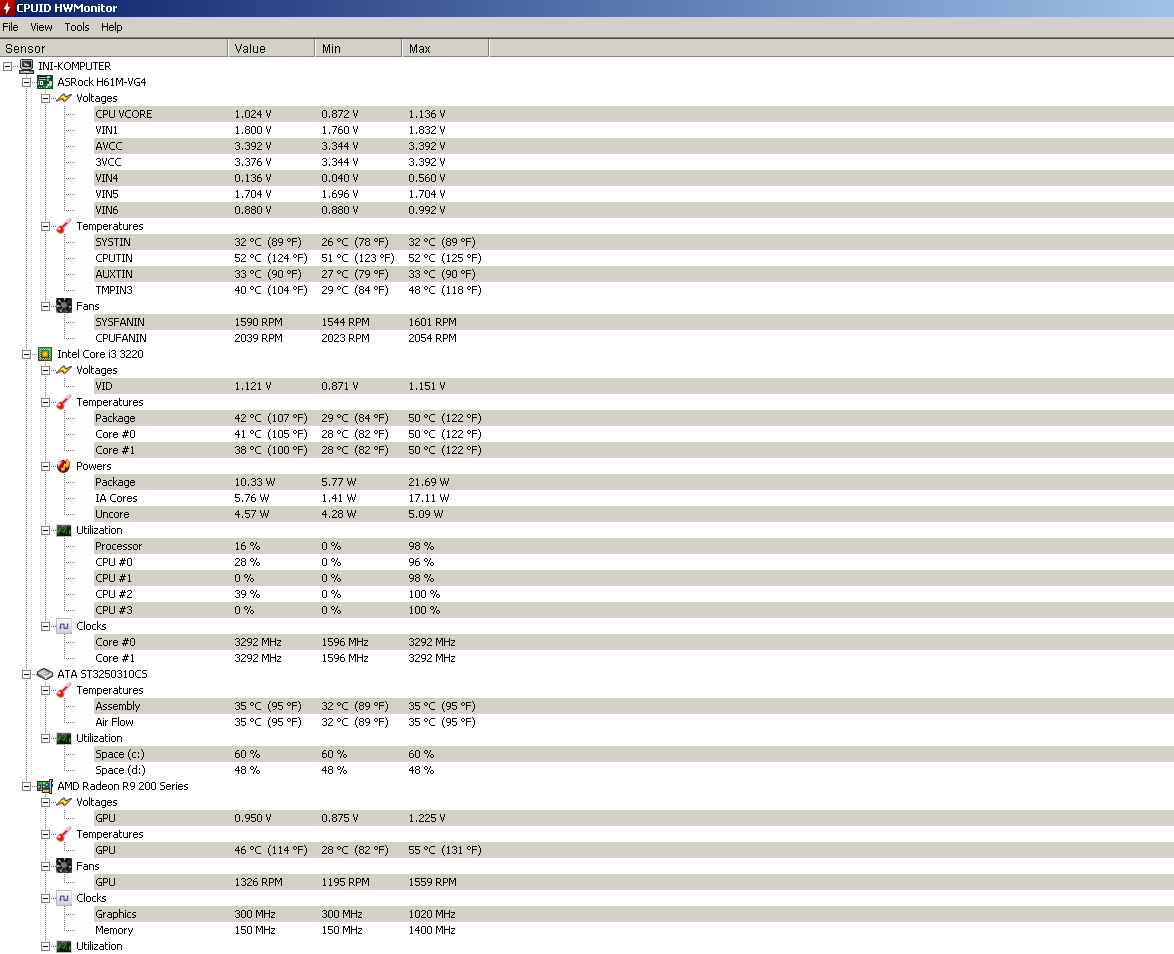
Task: Select the CPU VCORE row
Action: [x=634, y=114]
